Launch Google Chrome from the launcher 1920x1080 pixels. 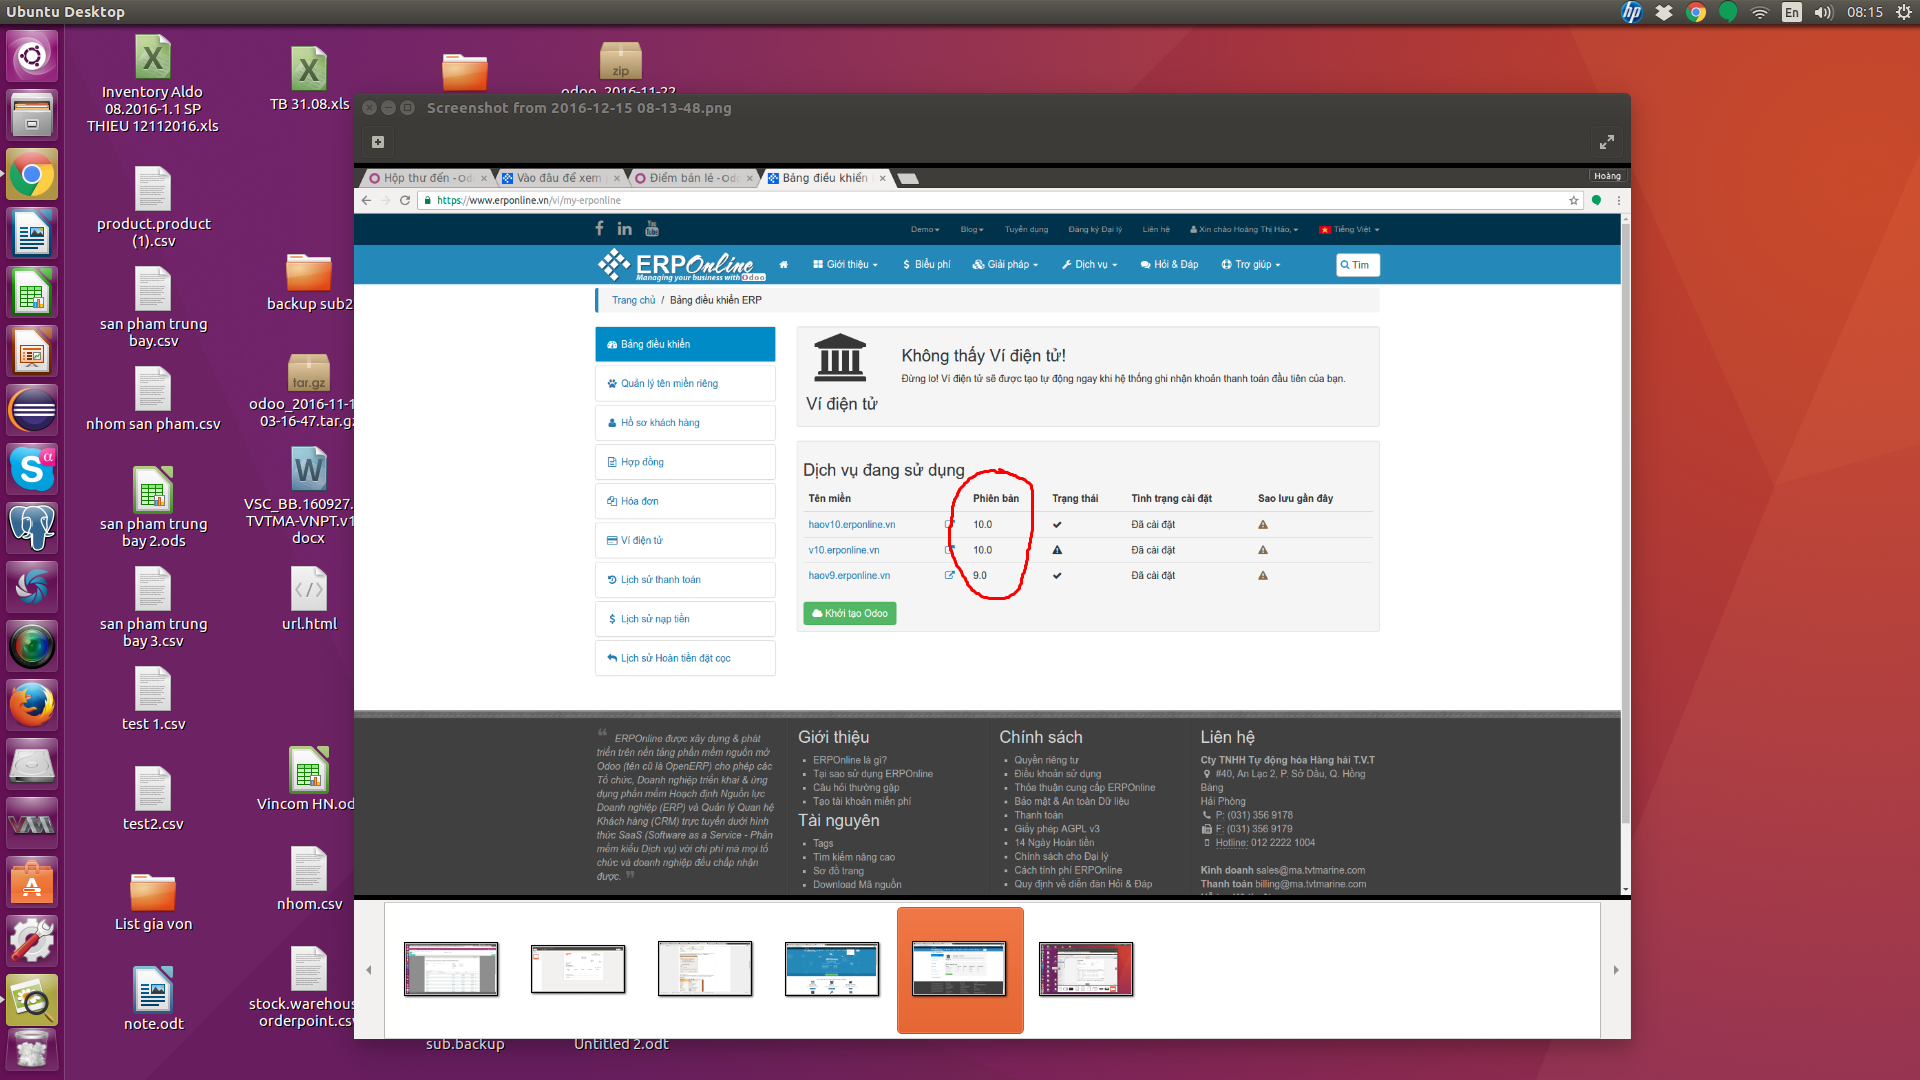[x=32, y=175]
